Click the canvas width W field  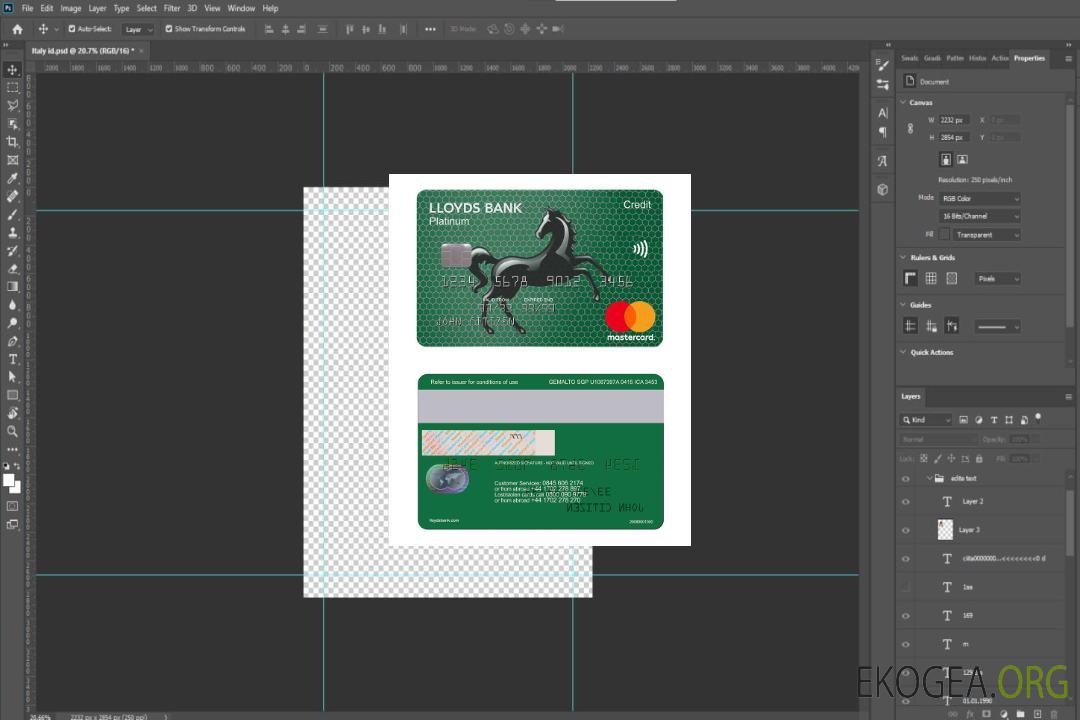point(955,120)
